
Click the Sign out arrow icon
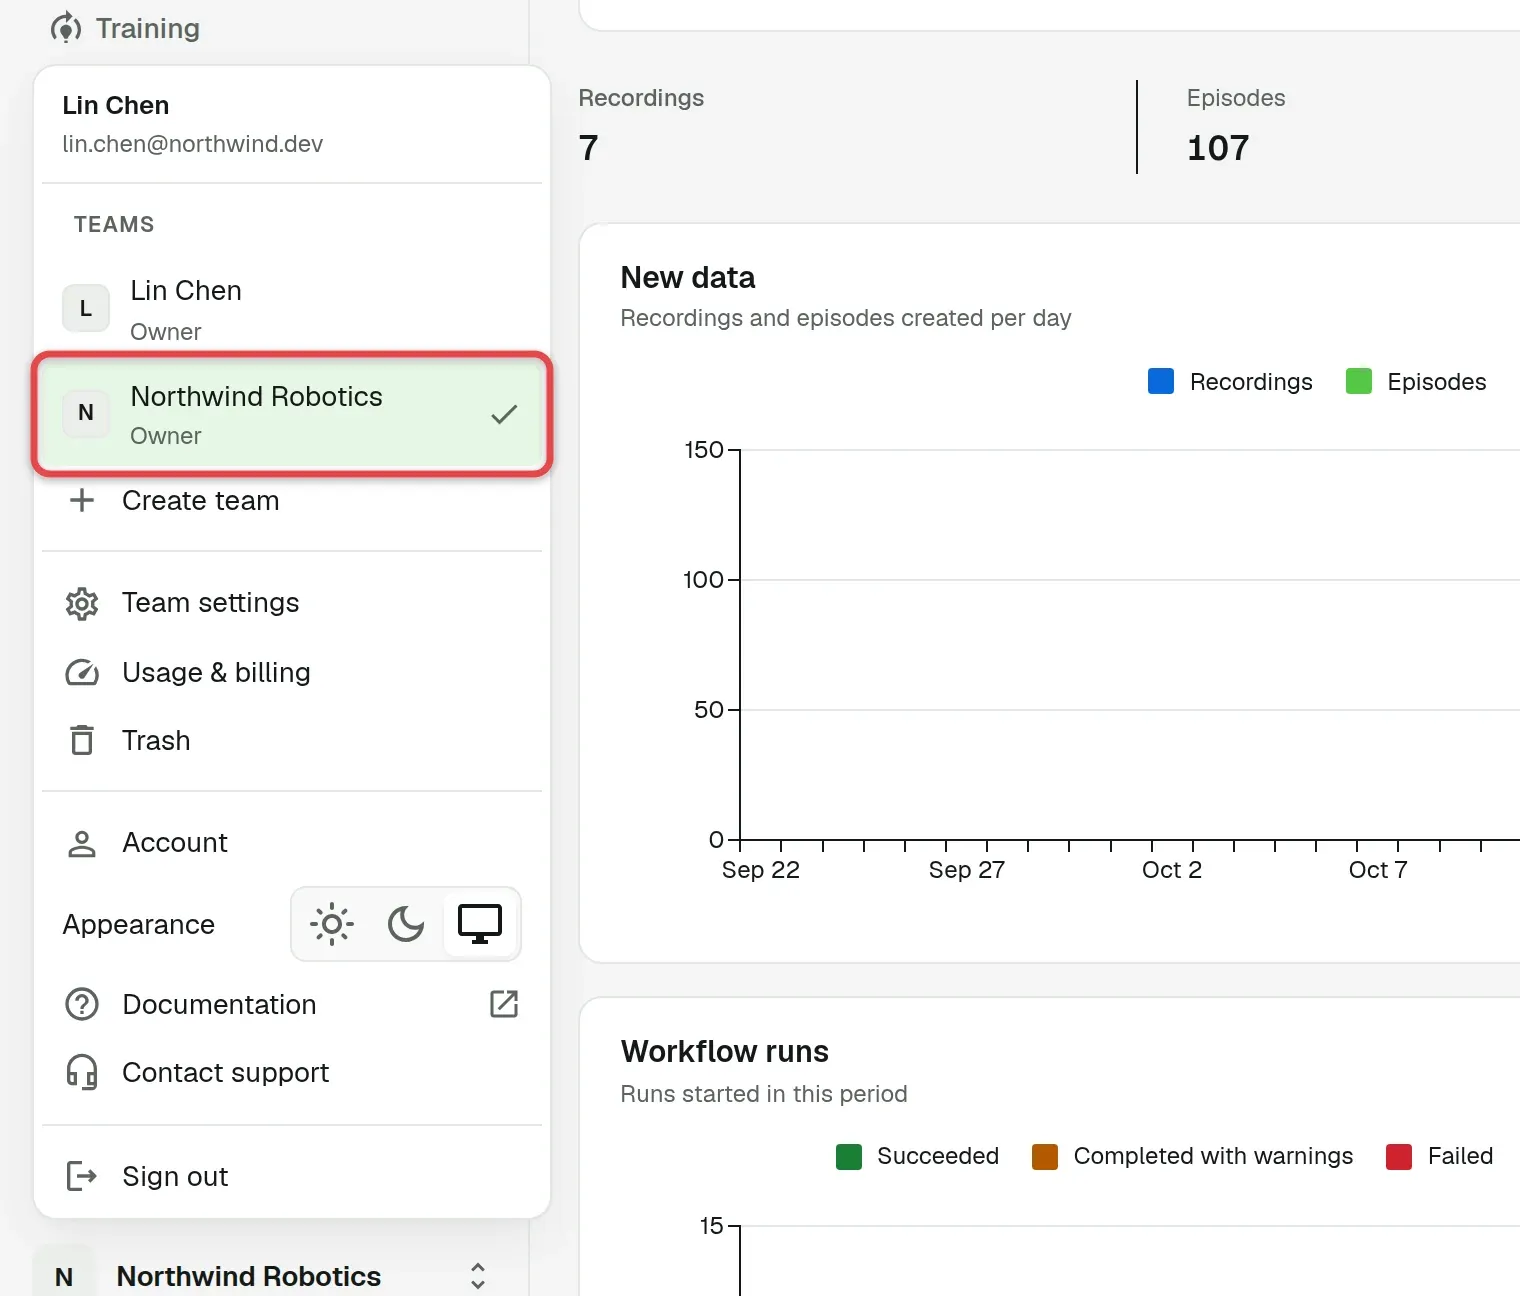(x=82, y=1176)
